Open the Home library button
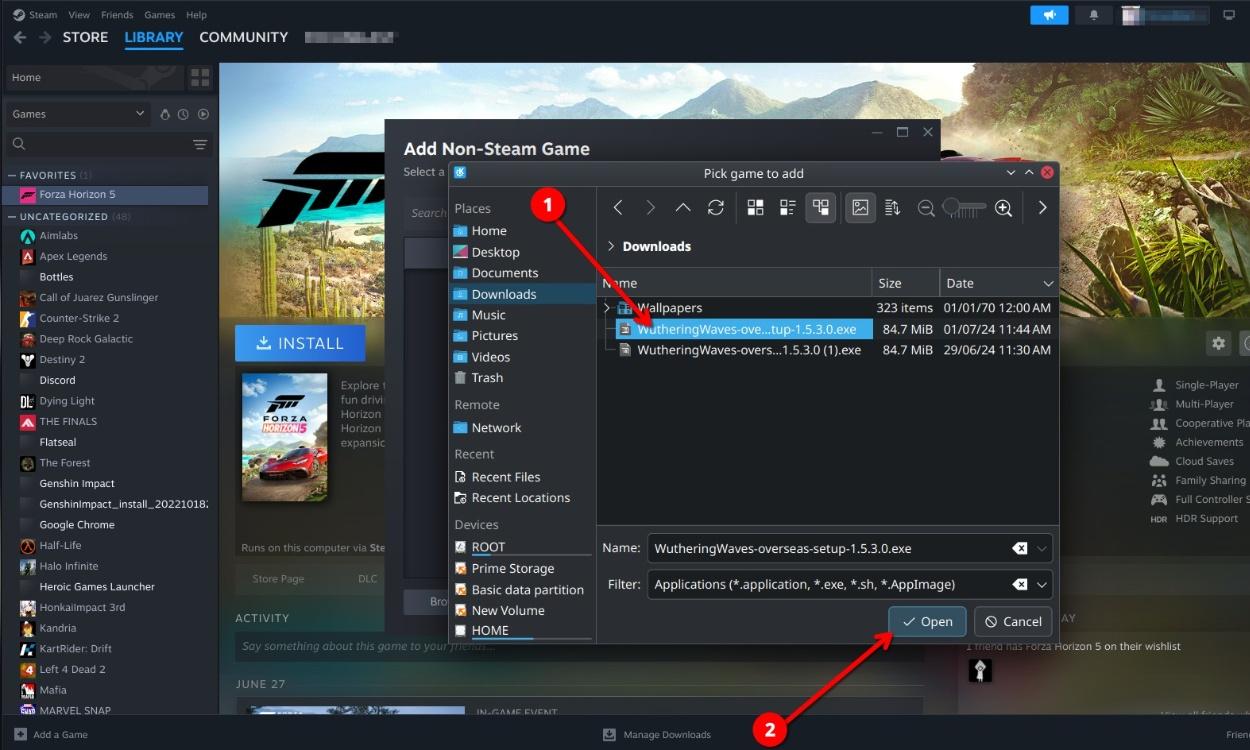The height and width of the screenshot is (750, 1250). (x=94, y=77)
